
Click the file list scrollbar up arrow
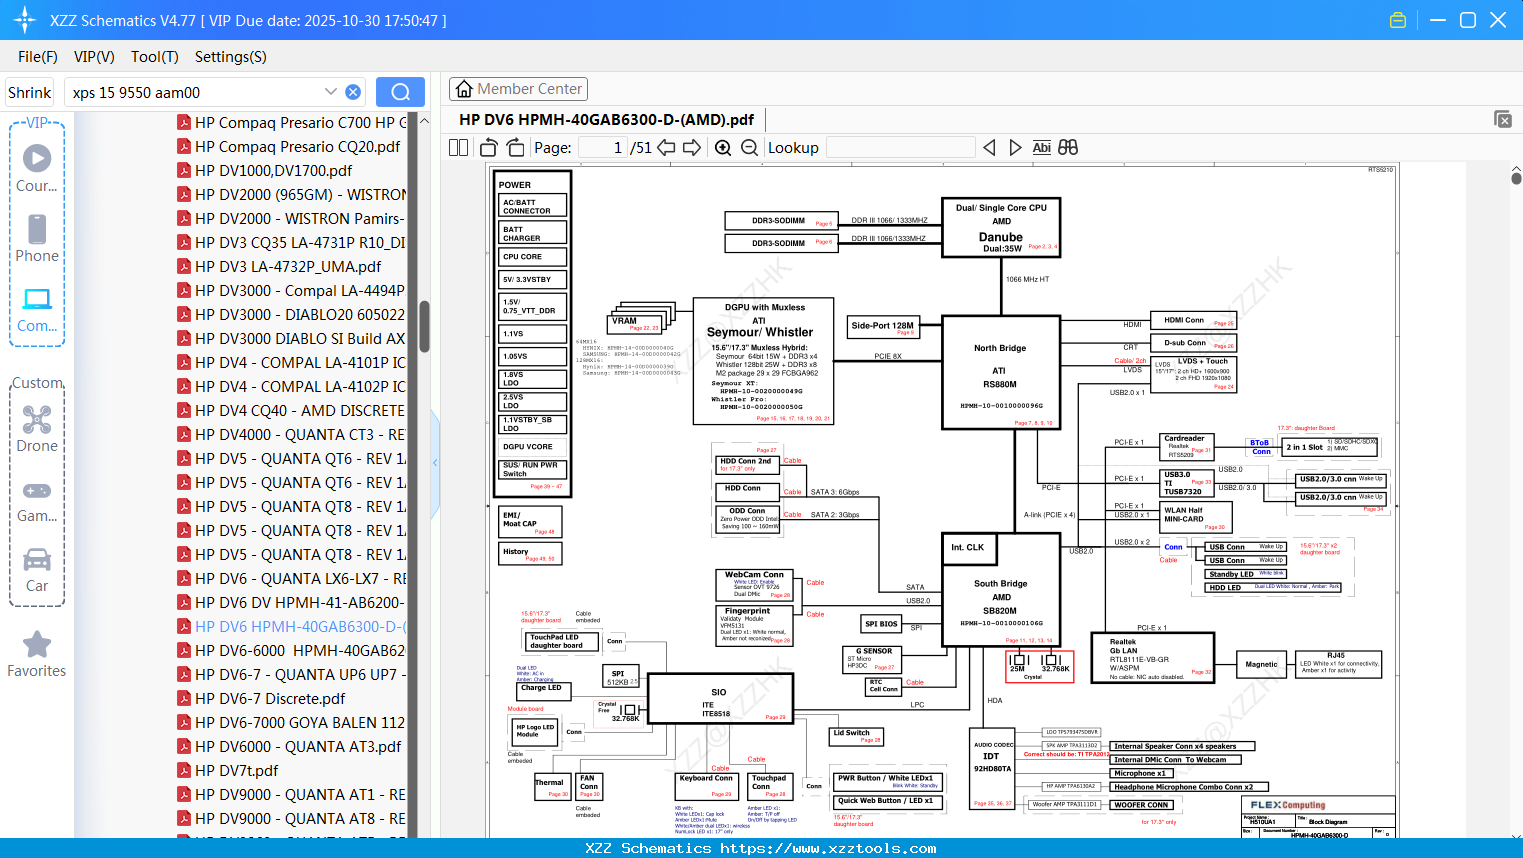pyautogui.click(x=424, y=121)
